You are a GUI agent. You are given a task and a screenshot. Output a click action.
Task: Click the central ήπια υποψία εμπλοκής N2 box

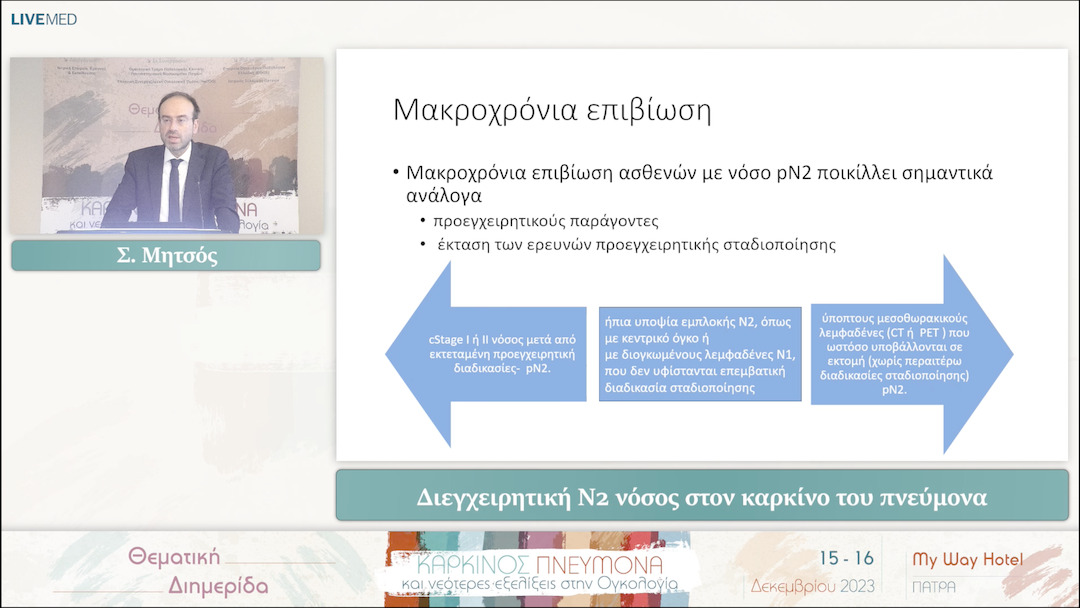[699, 355]
